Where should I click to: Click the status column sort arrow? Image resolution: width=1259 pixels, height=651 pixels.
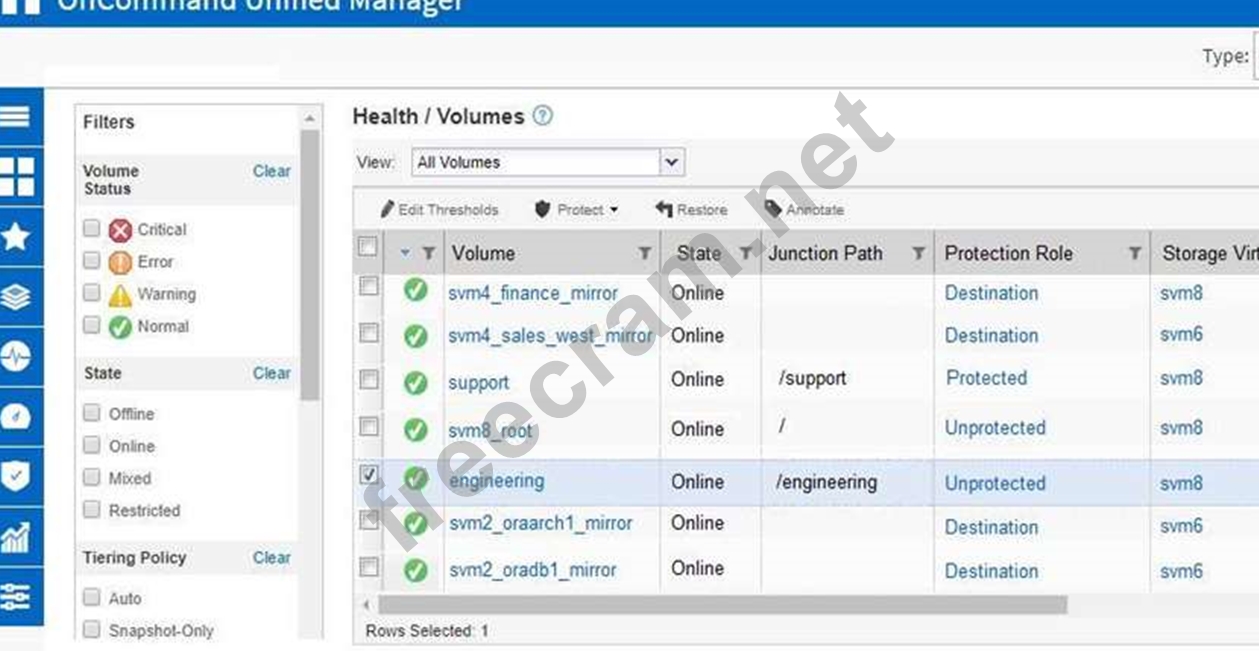tap(405, 254)
